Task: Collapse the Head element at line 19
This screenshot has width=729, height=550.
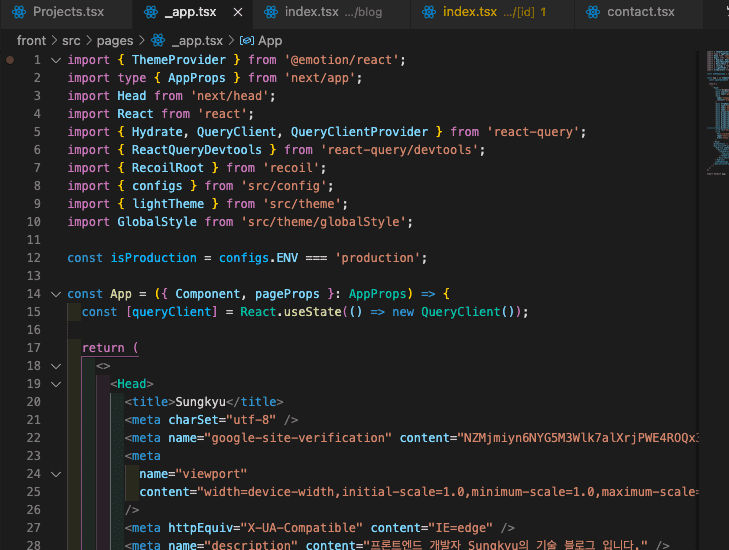Action: click(56, 384)
